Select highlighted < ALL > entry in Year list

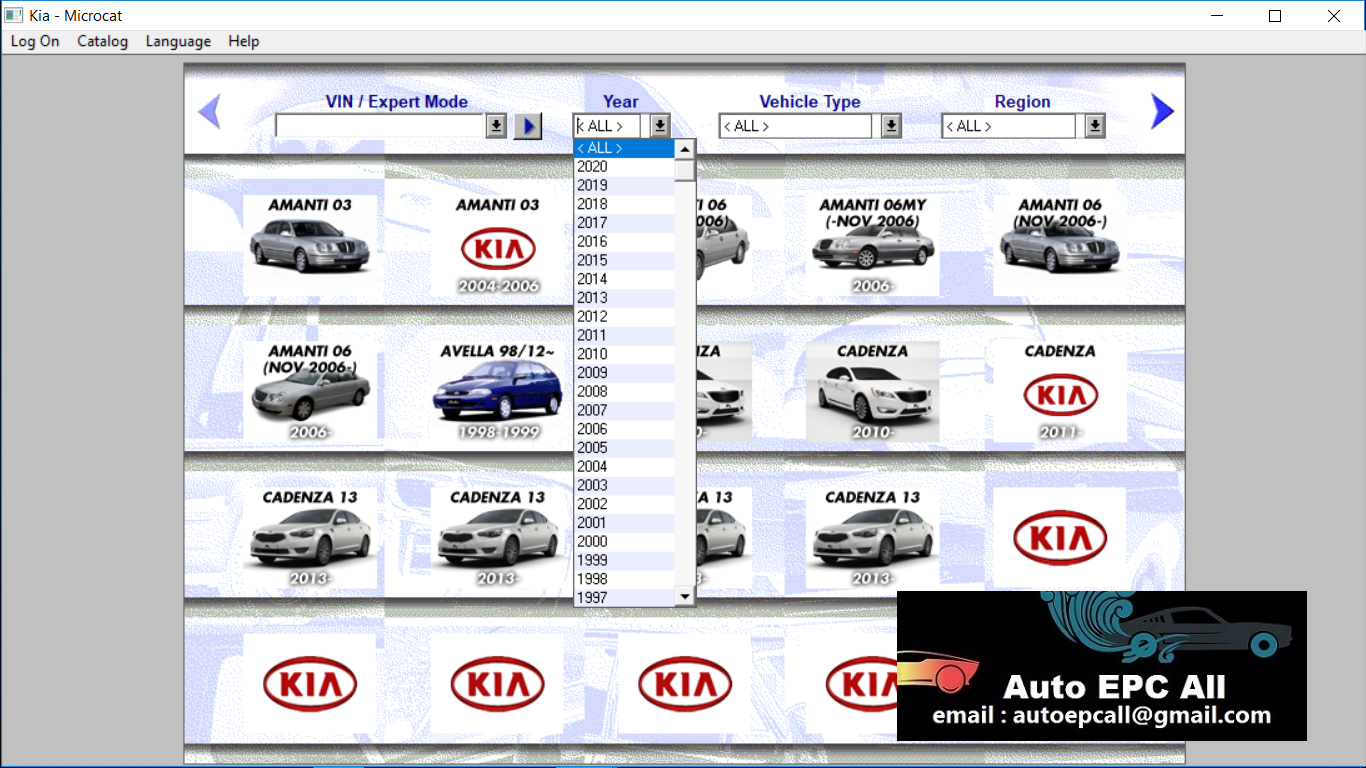624,148
